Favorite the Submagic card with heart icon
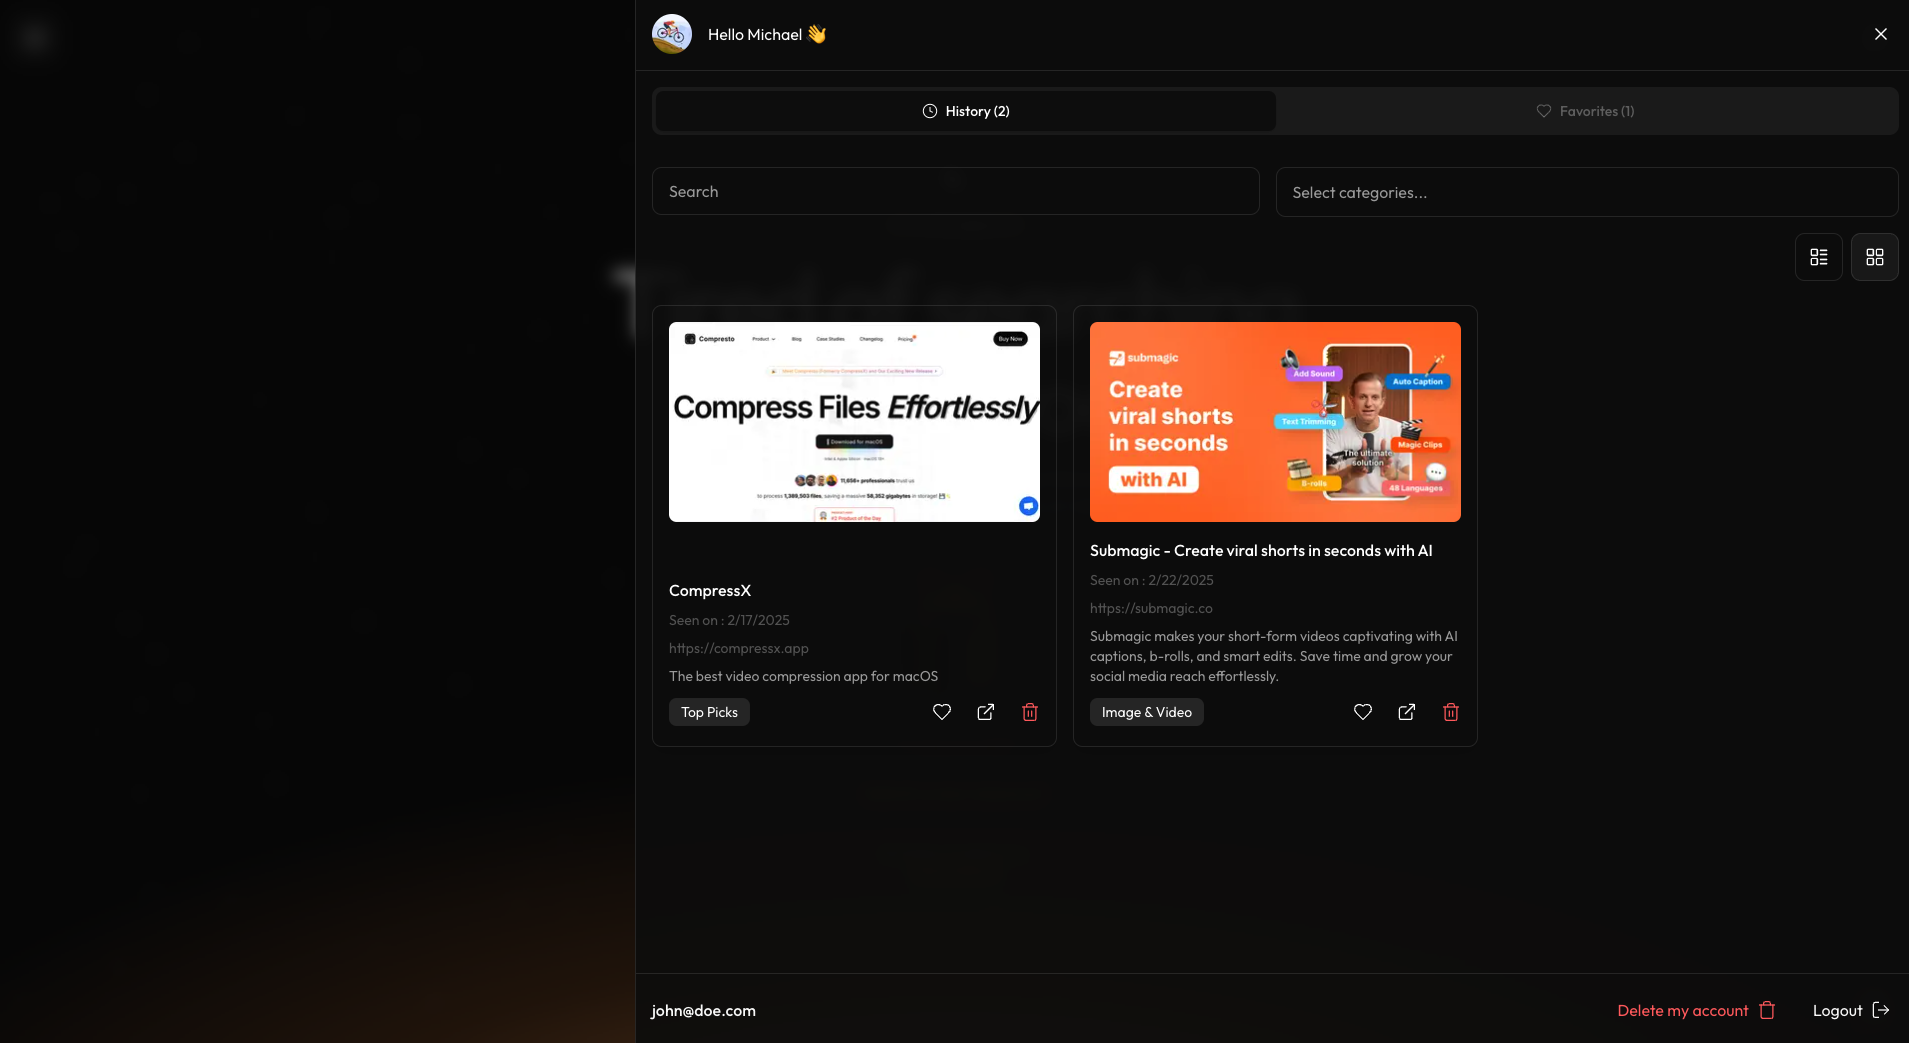Viewport: 1909px width, 1043px height. tap(1363, 712)
